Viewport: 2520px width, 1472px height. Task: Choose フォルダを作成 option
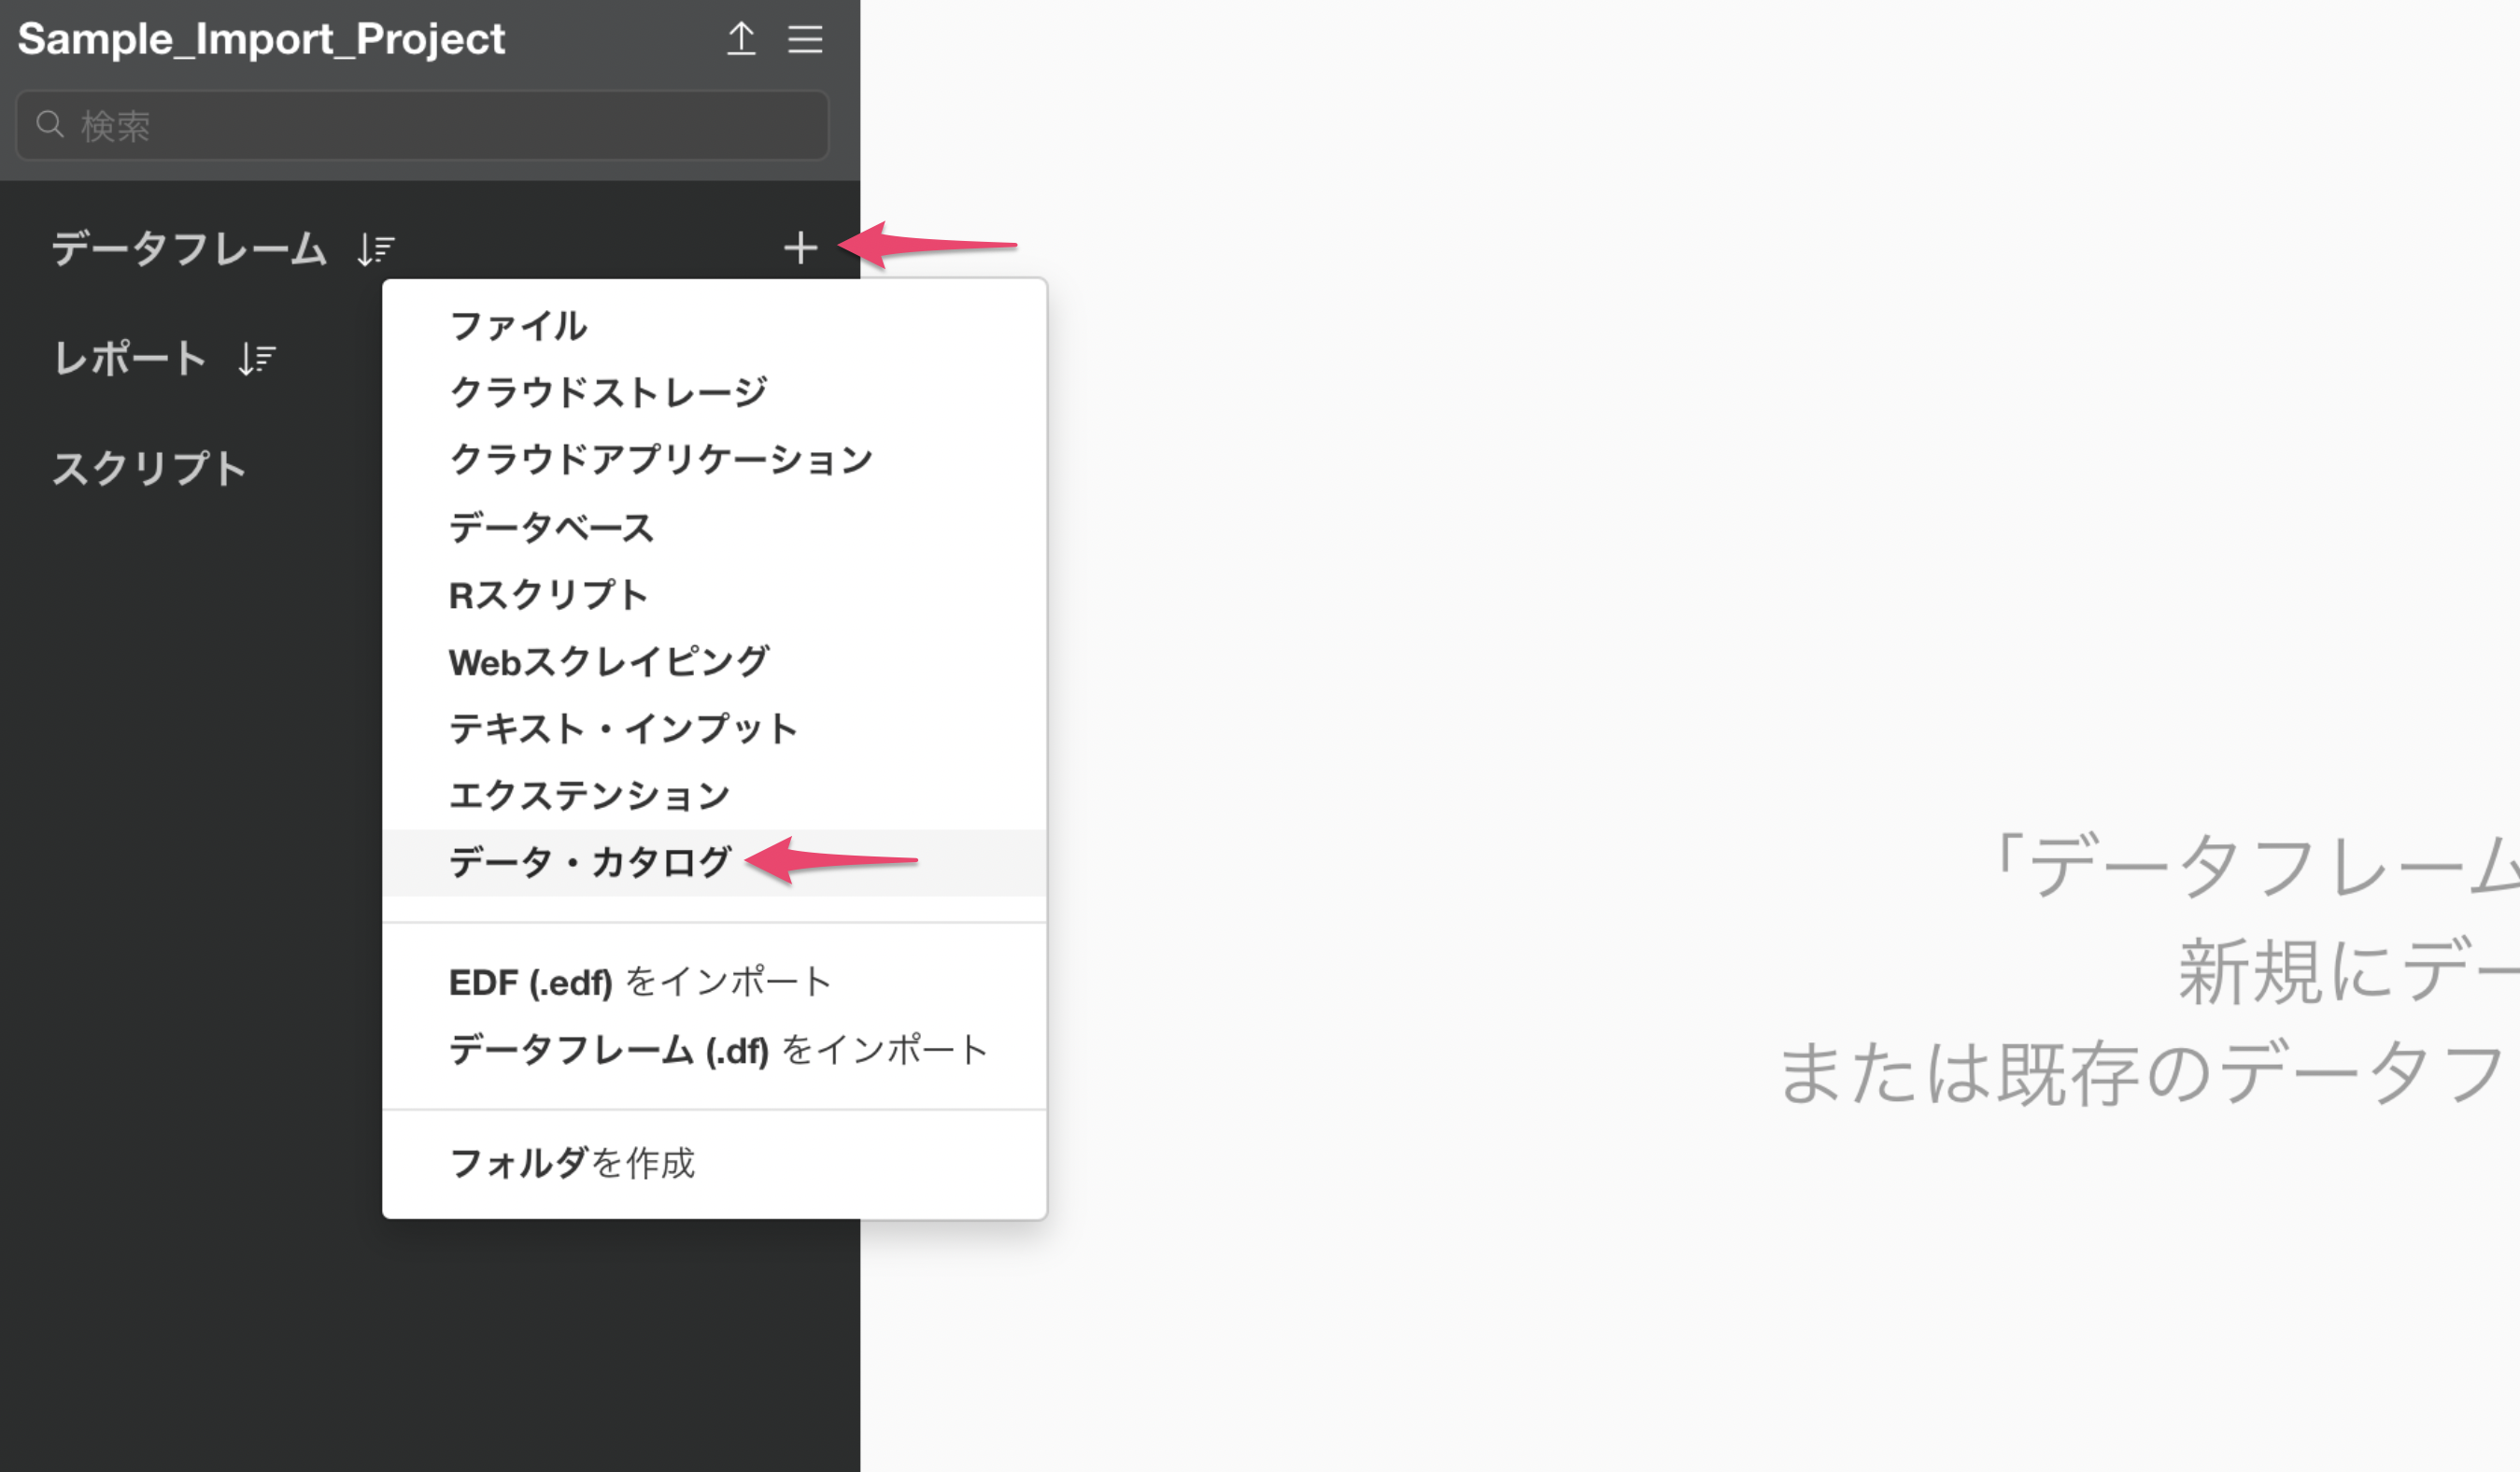571,1163
